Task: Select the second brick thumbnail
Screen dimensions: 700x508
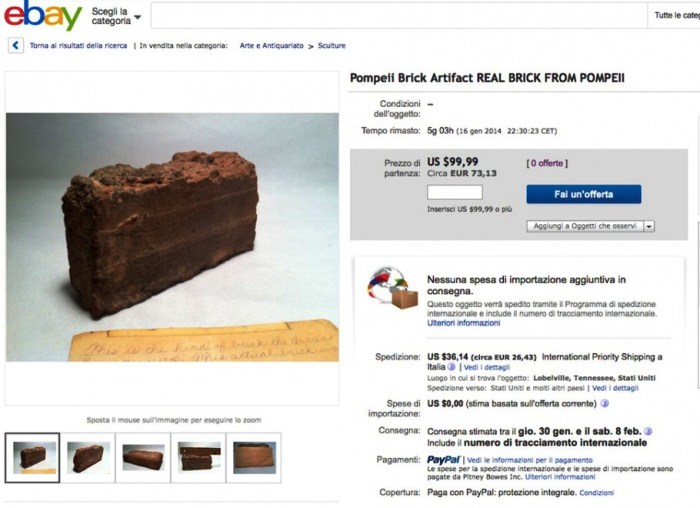Action: 88,458
